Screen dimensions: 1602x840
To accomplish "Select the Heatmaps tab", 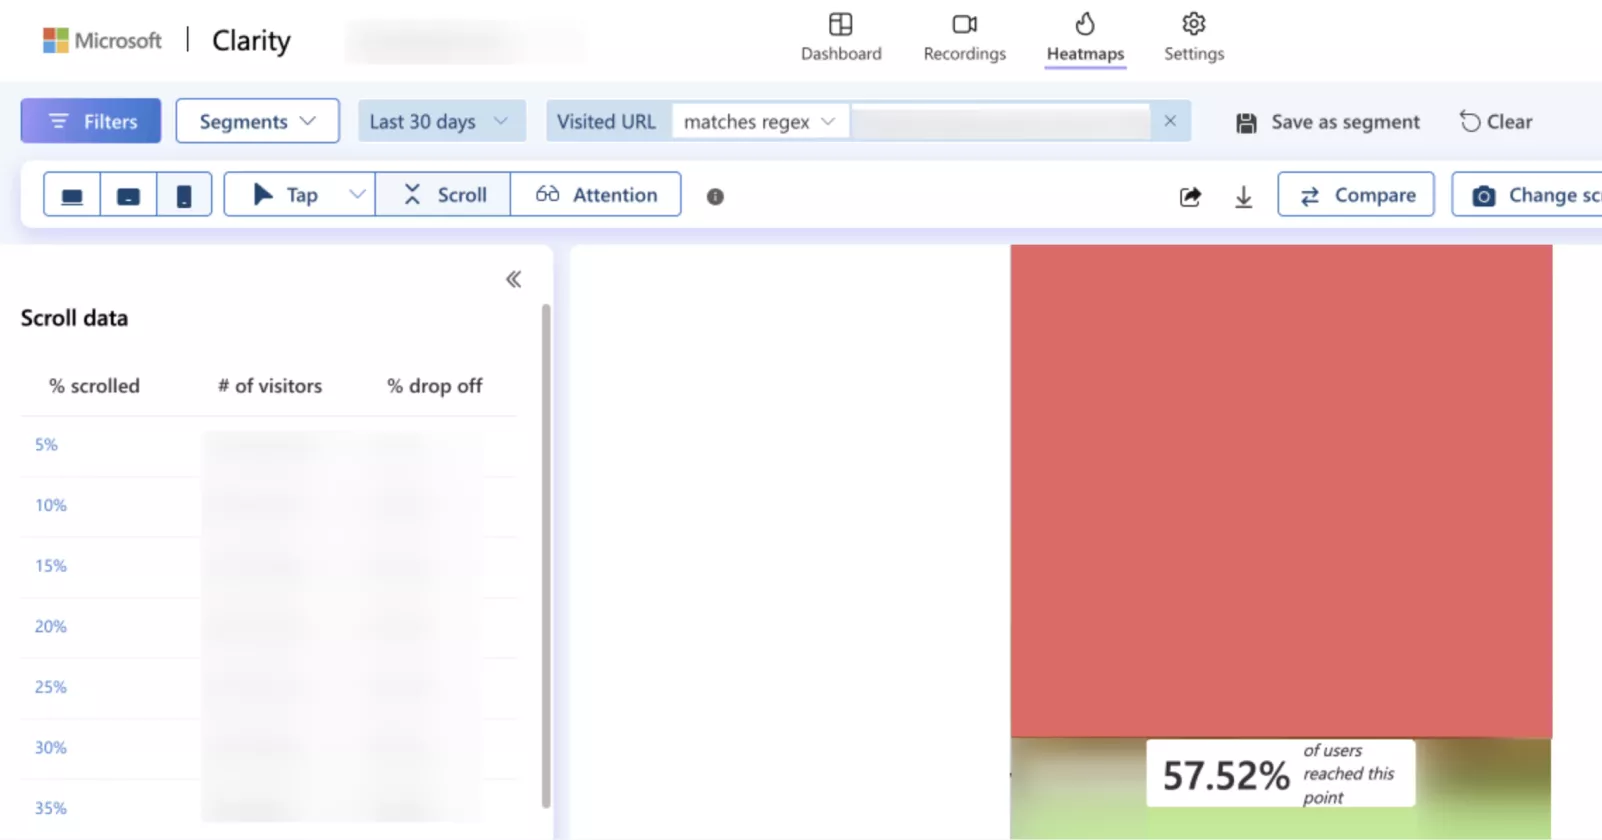I will (1085, 38).
